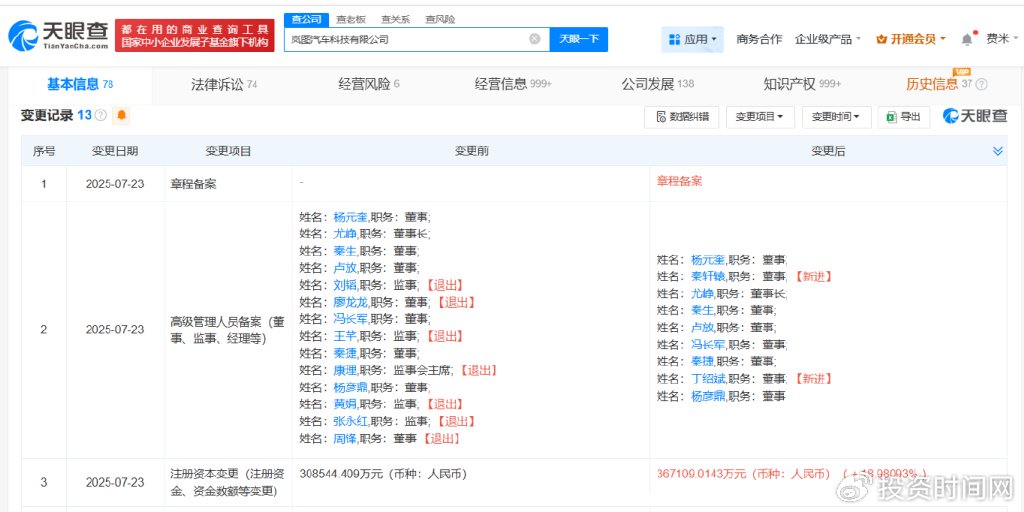This screenshot has height=512, width=1024.
Task: Open 秦轩辕 in the 变更后 column
Action: coord(708,276)
